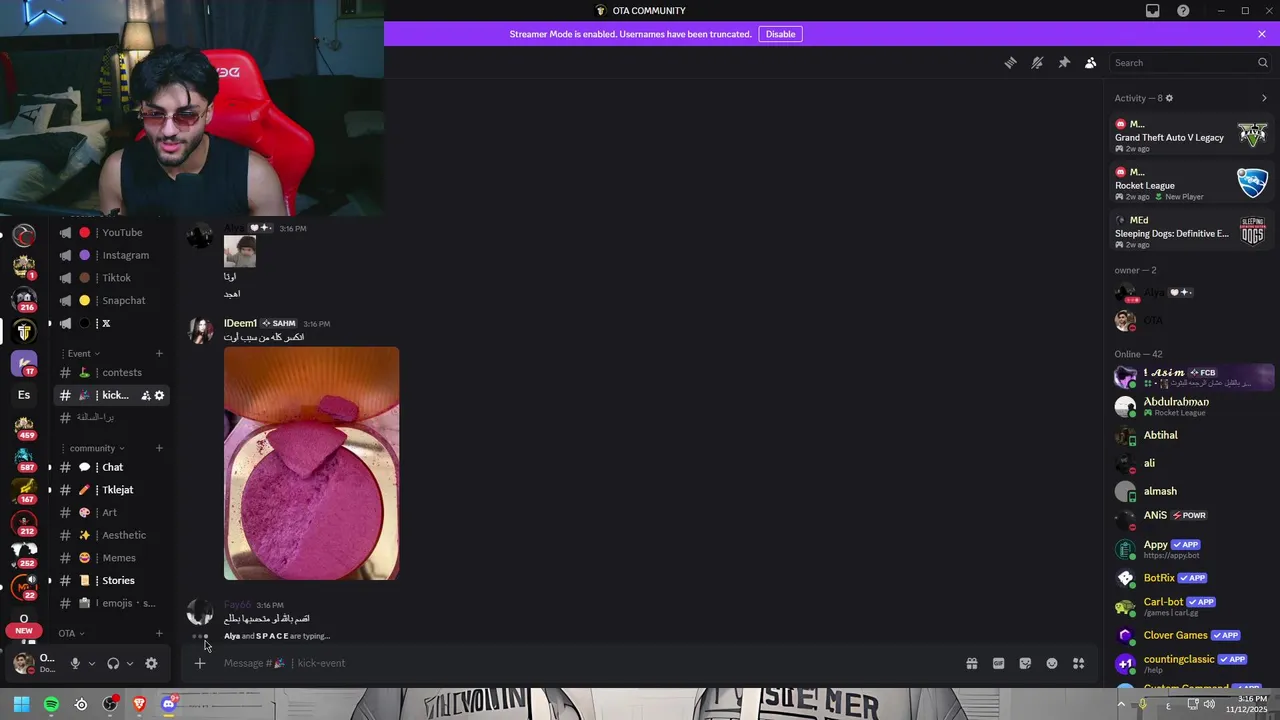The image size is (1280, 720).
Task: Select the Stories channel
Action: click(110, 580)
